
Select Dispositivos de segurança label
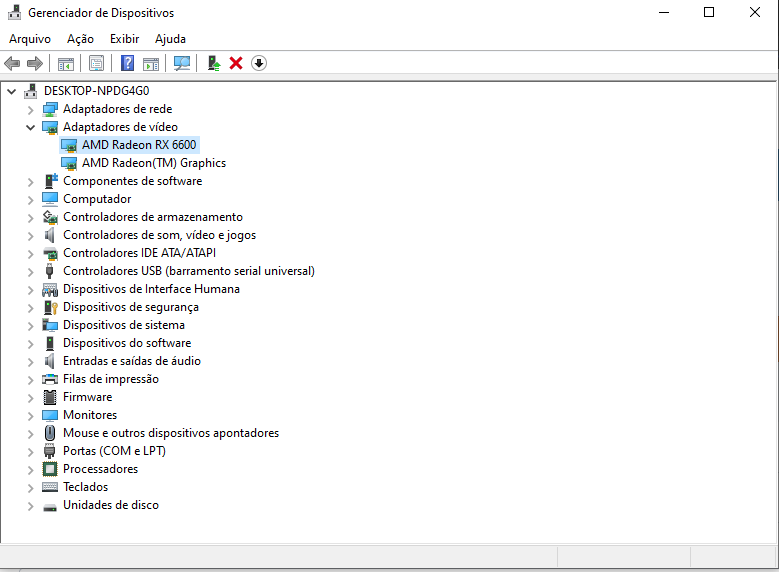(131, 307)
